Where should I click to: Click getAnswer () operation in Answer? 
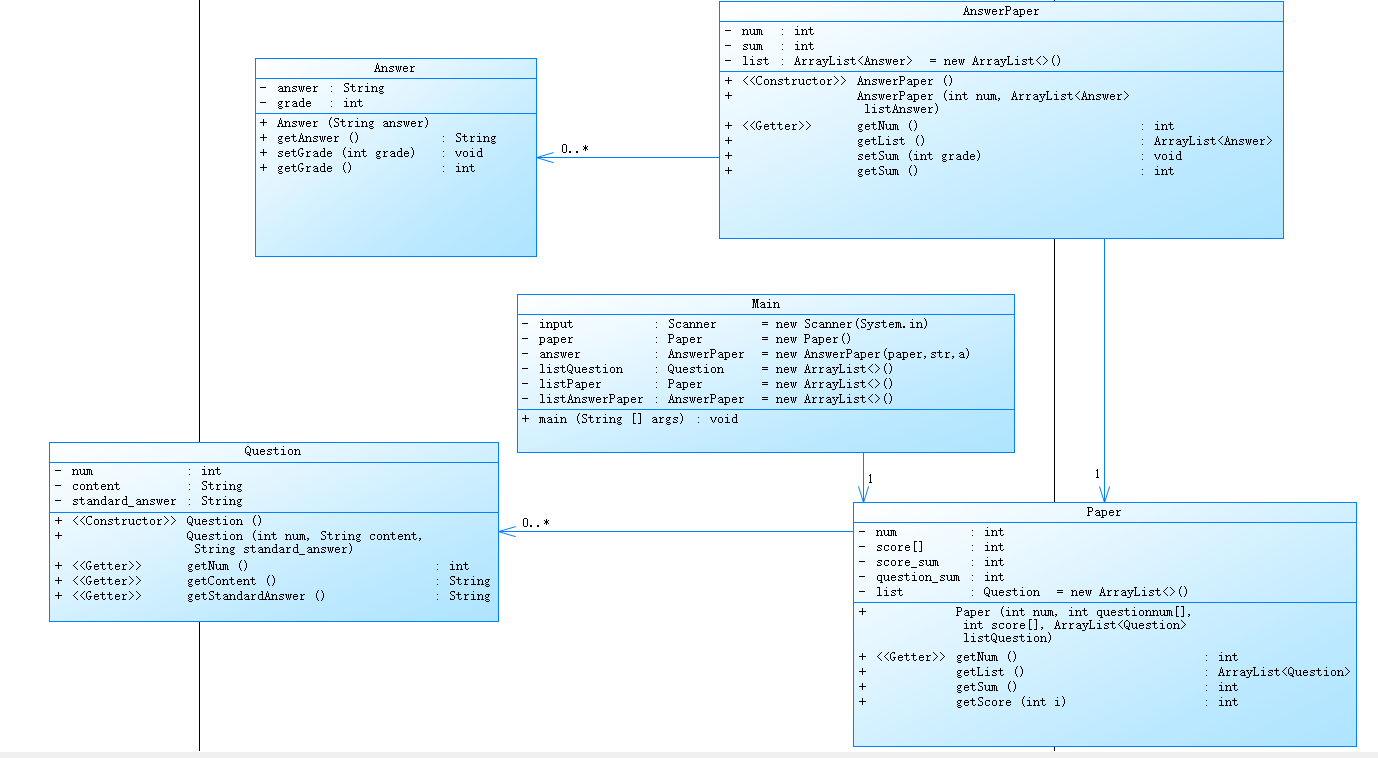tap(378, 138)
